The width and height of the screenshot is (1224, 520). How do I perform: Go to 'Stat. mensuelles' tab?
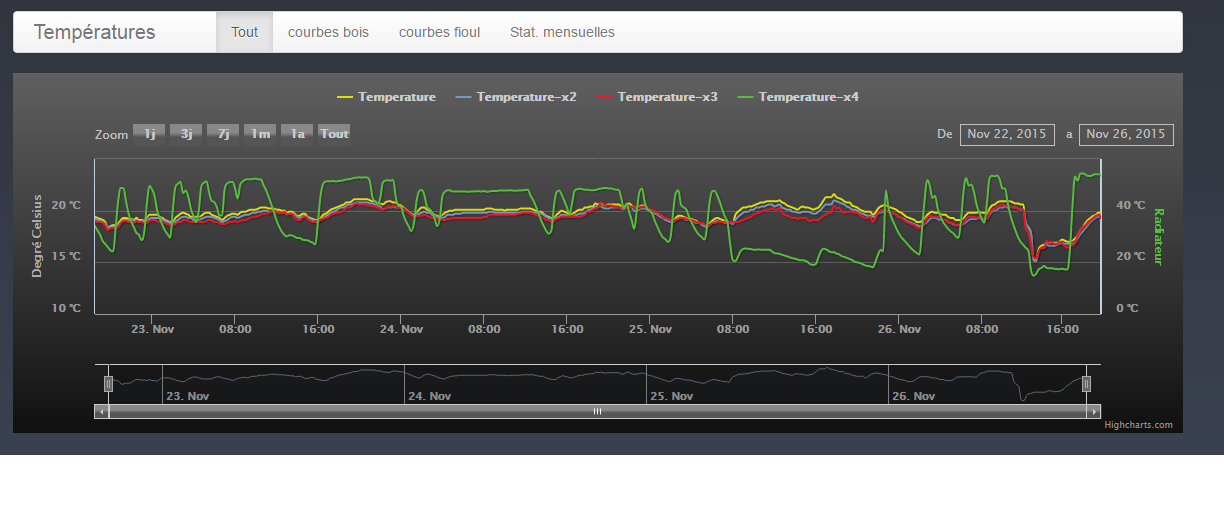(x=562, y=32)
